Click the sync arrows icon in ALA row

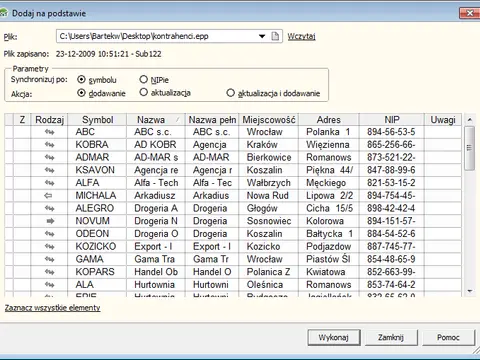pyautogui.click(x=49, y=285)
